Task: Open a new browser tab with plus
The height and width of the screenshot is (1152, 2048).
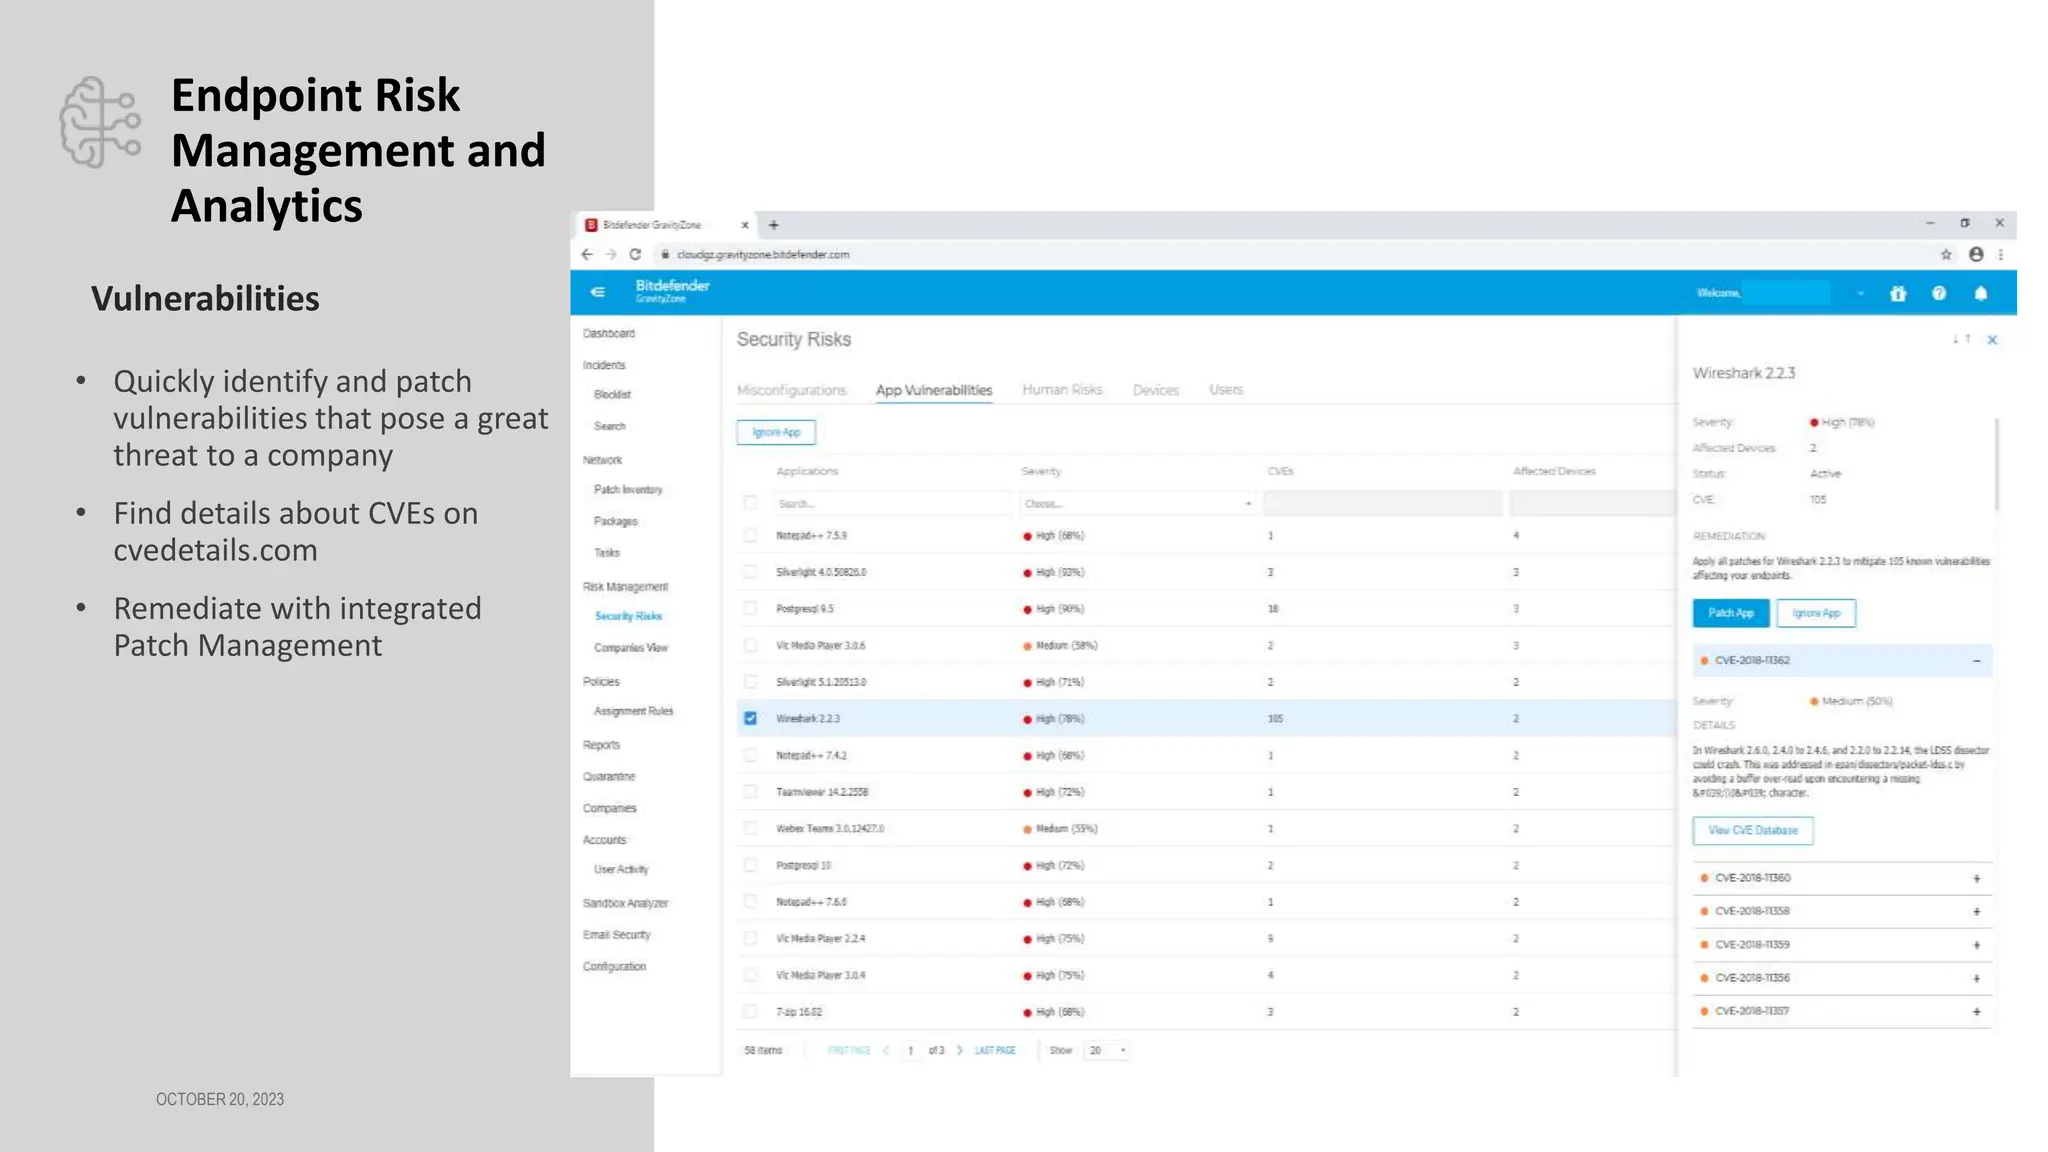Action: pyautogui.click(x=774, y=225)
